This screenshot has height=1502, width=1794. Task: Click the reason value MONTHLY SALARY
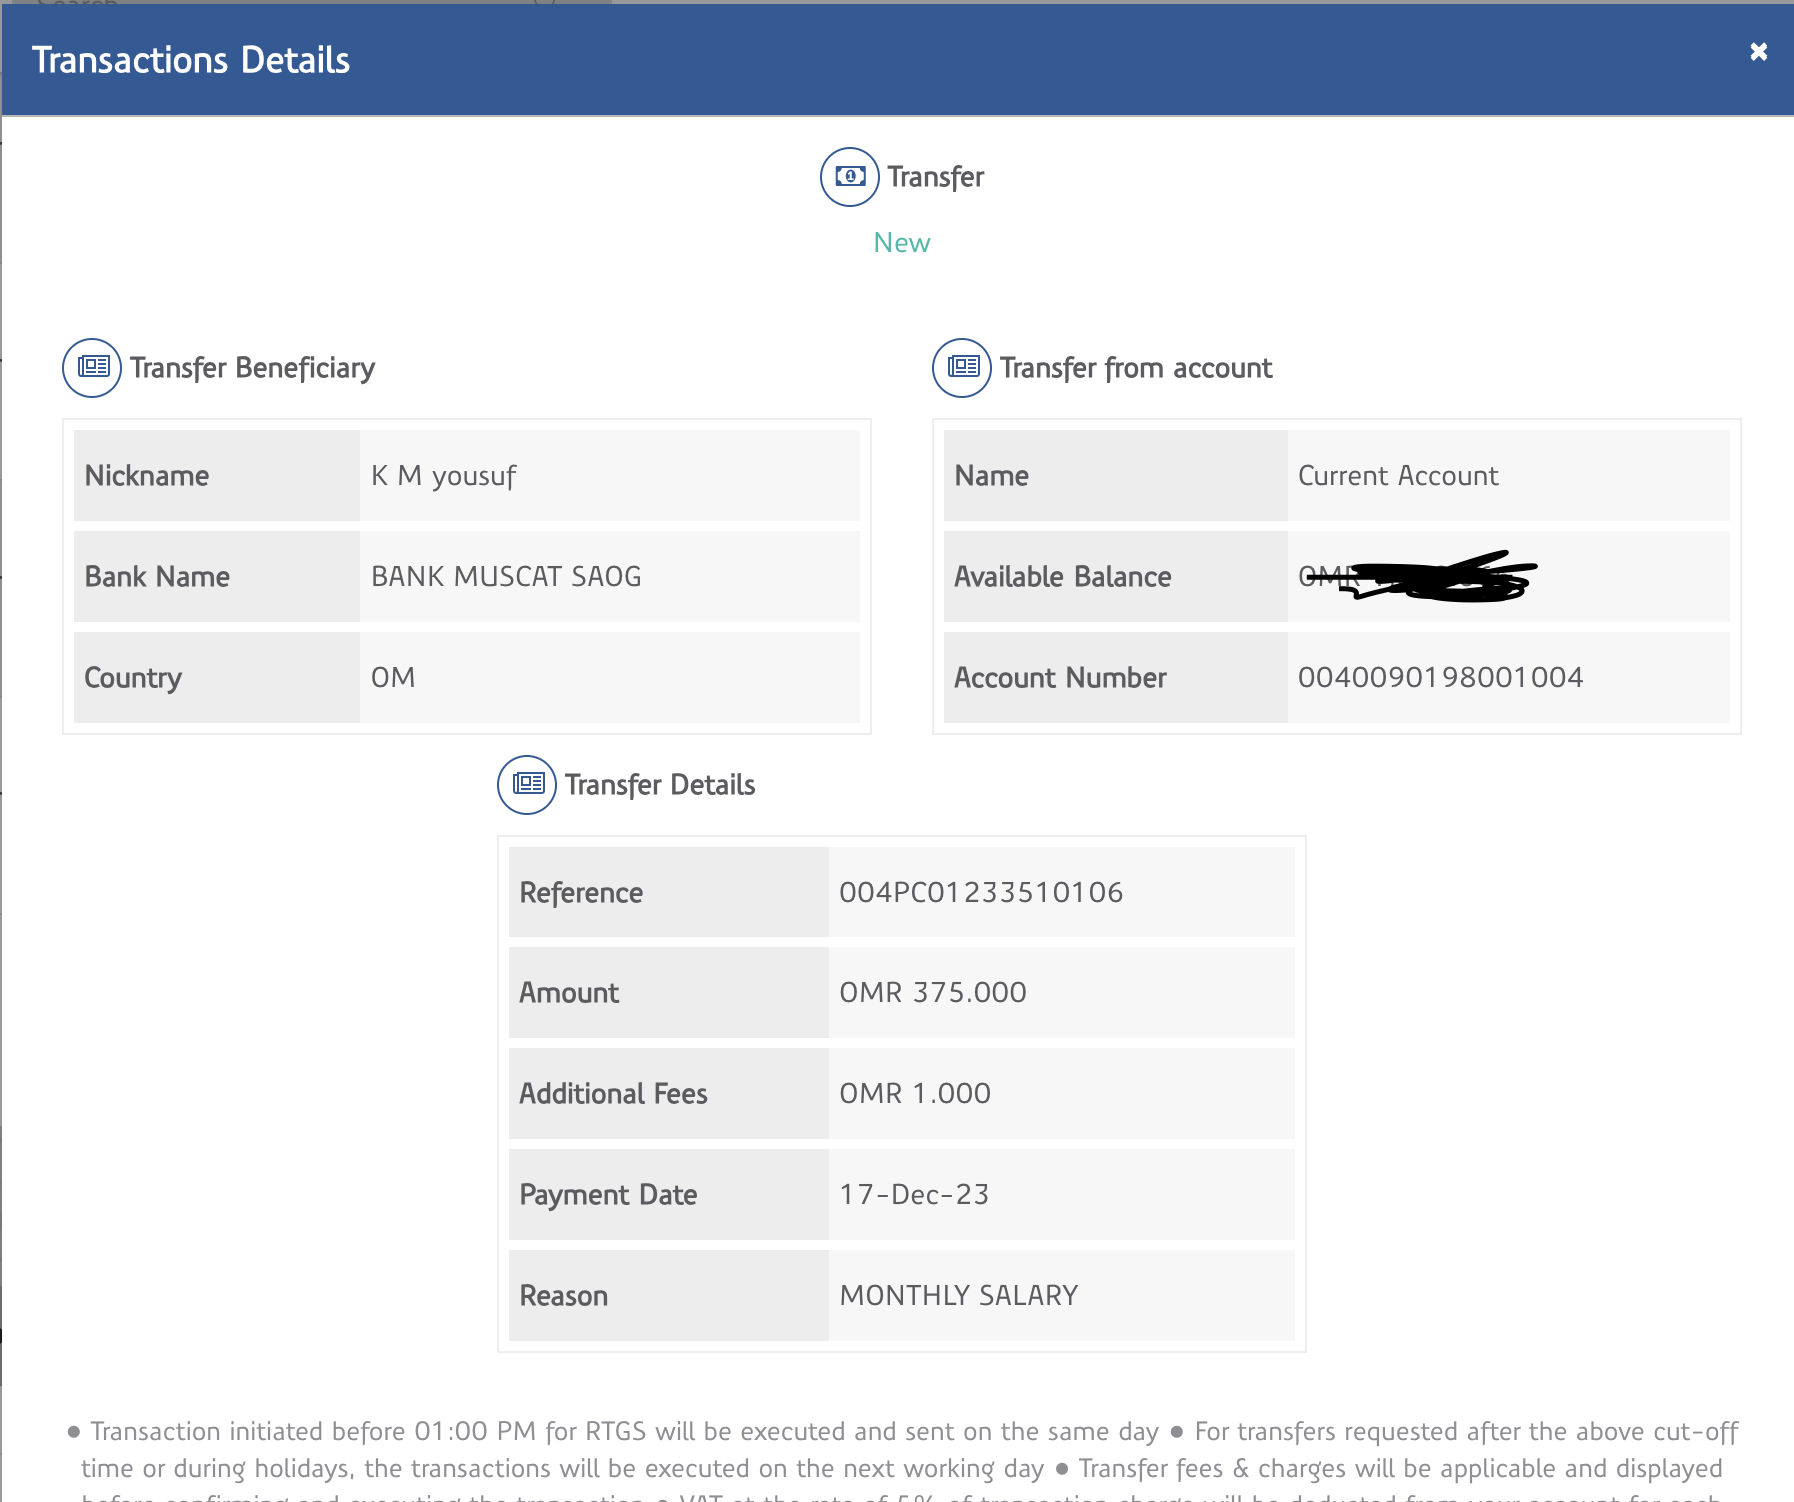pyautogui.click(x=958, y=1295)
